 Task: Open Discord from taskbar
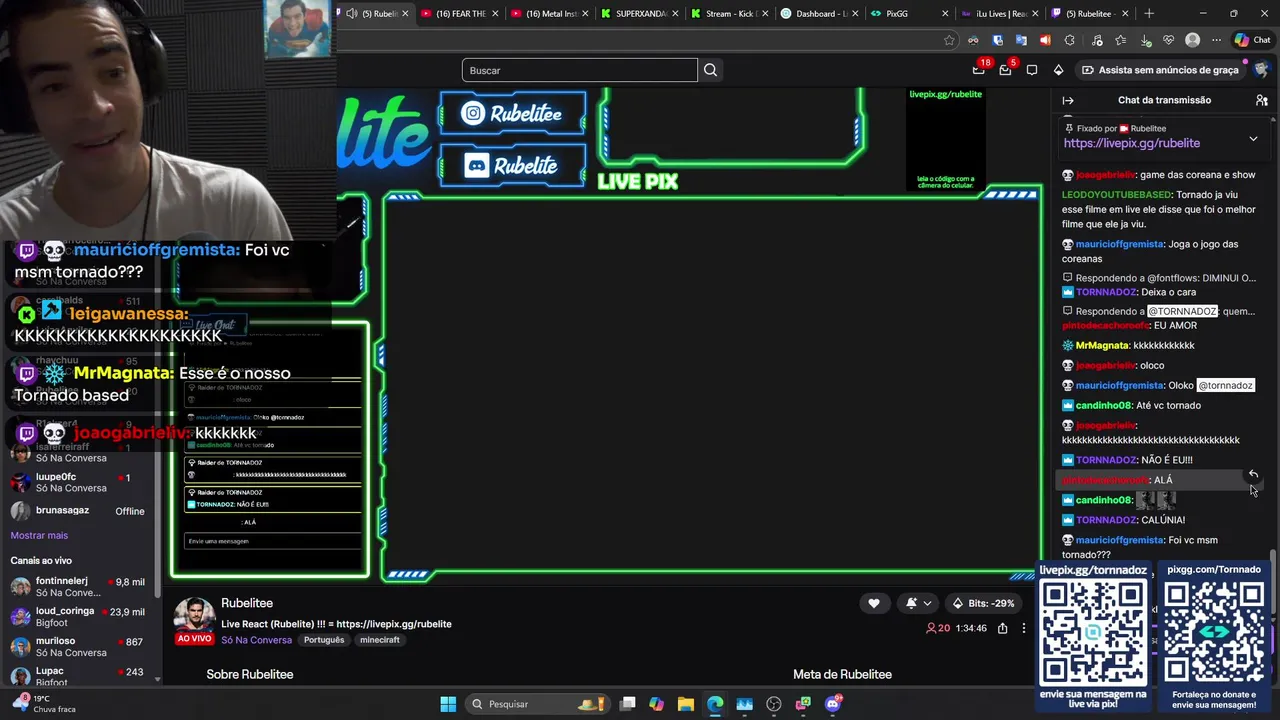(833, 704)
